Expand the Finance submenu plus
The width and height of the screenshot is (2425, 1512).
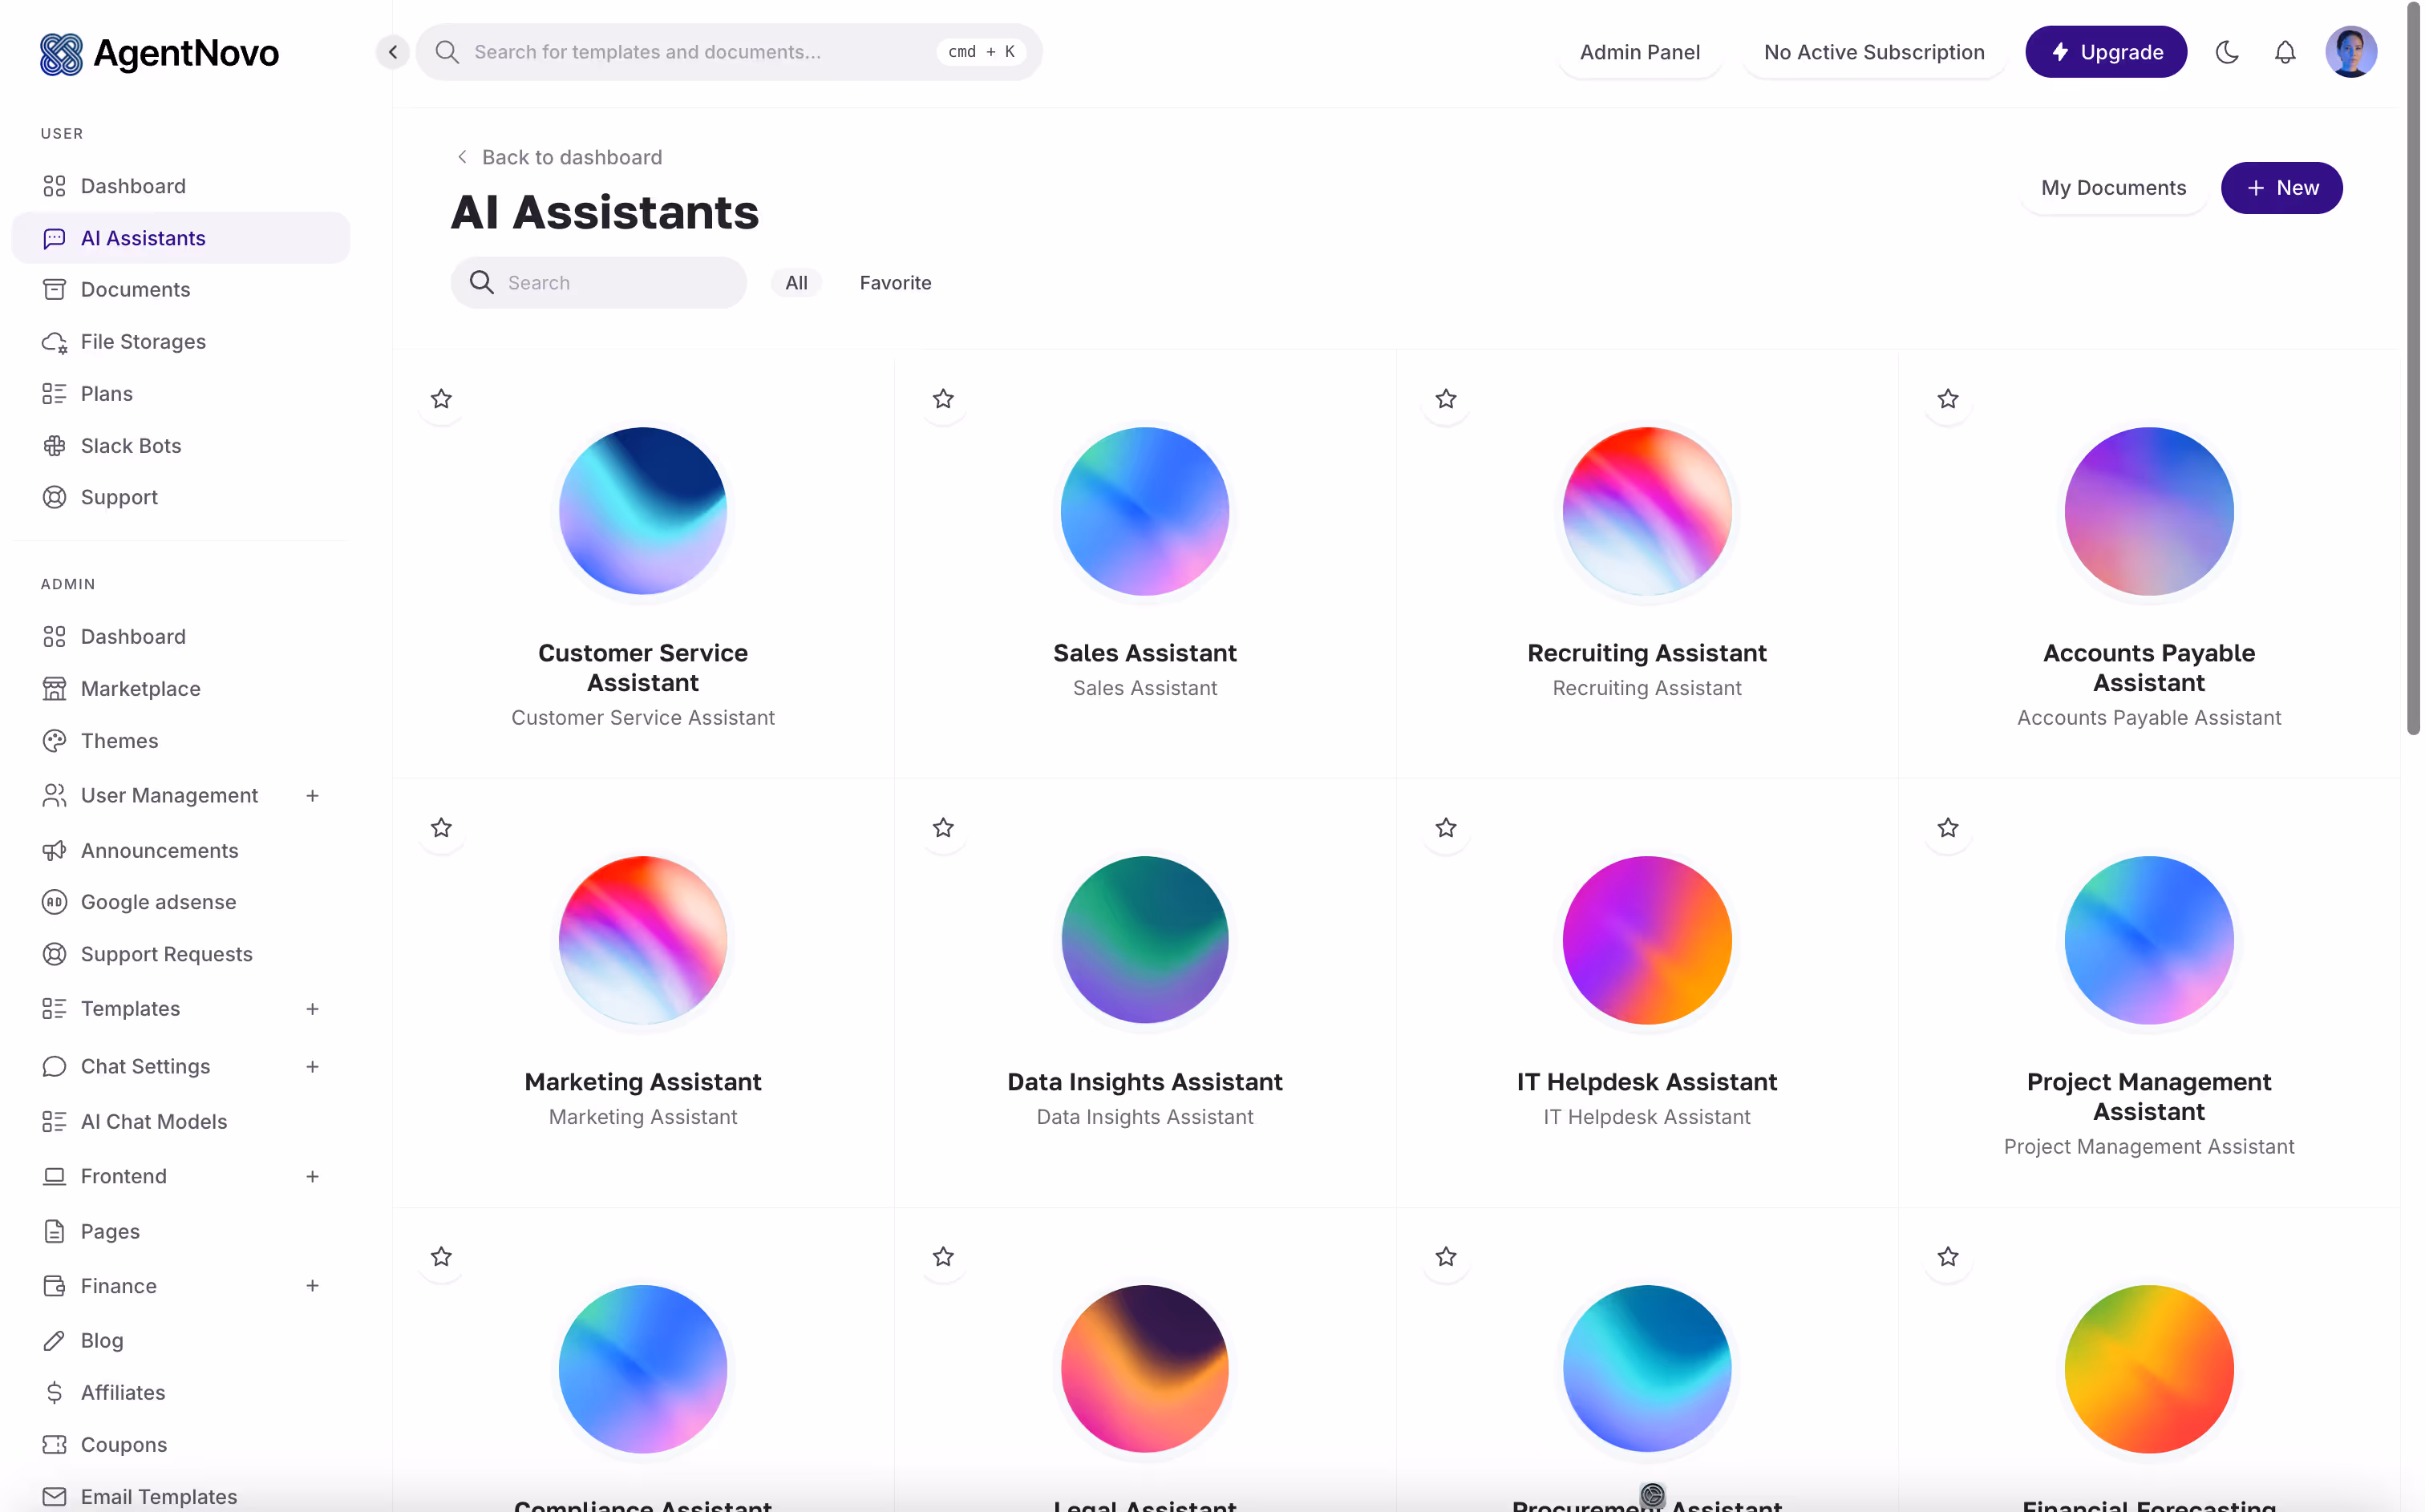(x=312, y=1286)
